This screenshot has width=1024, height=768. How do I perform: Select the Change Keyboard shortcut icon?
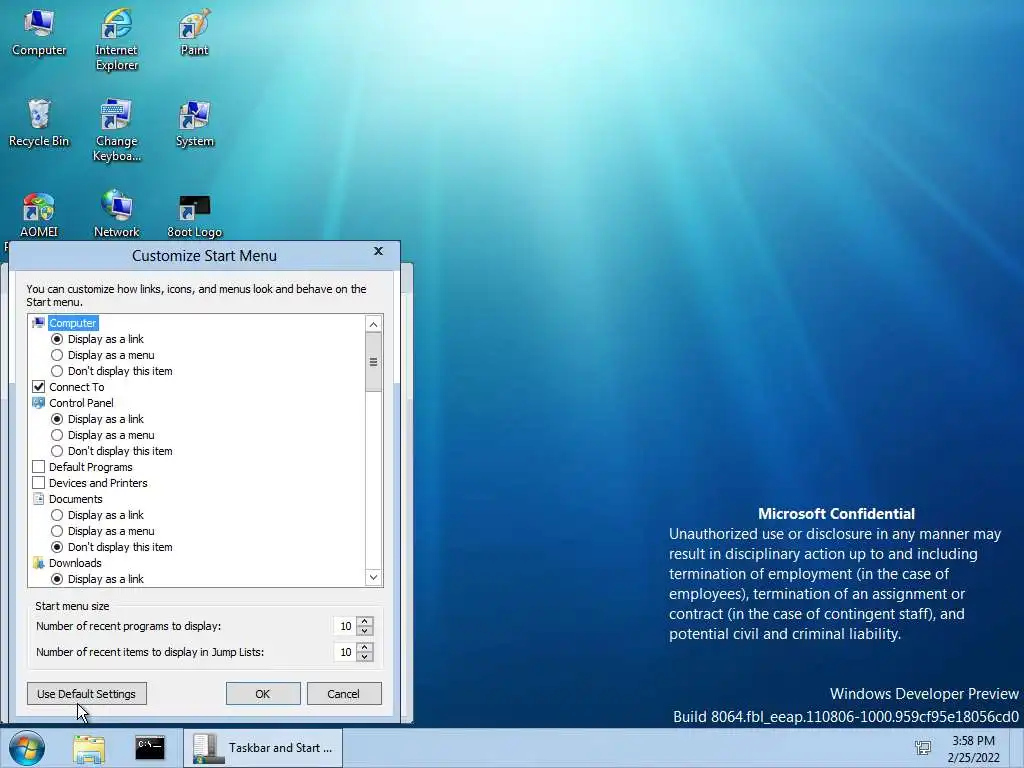(x=116, y=130)
